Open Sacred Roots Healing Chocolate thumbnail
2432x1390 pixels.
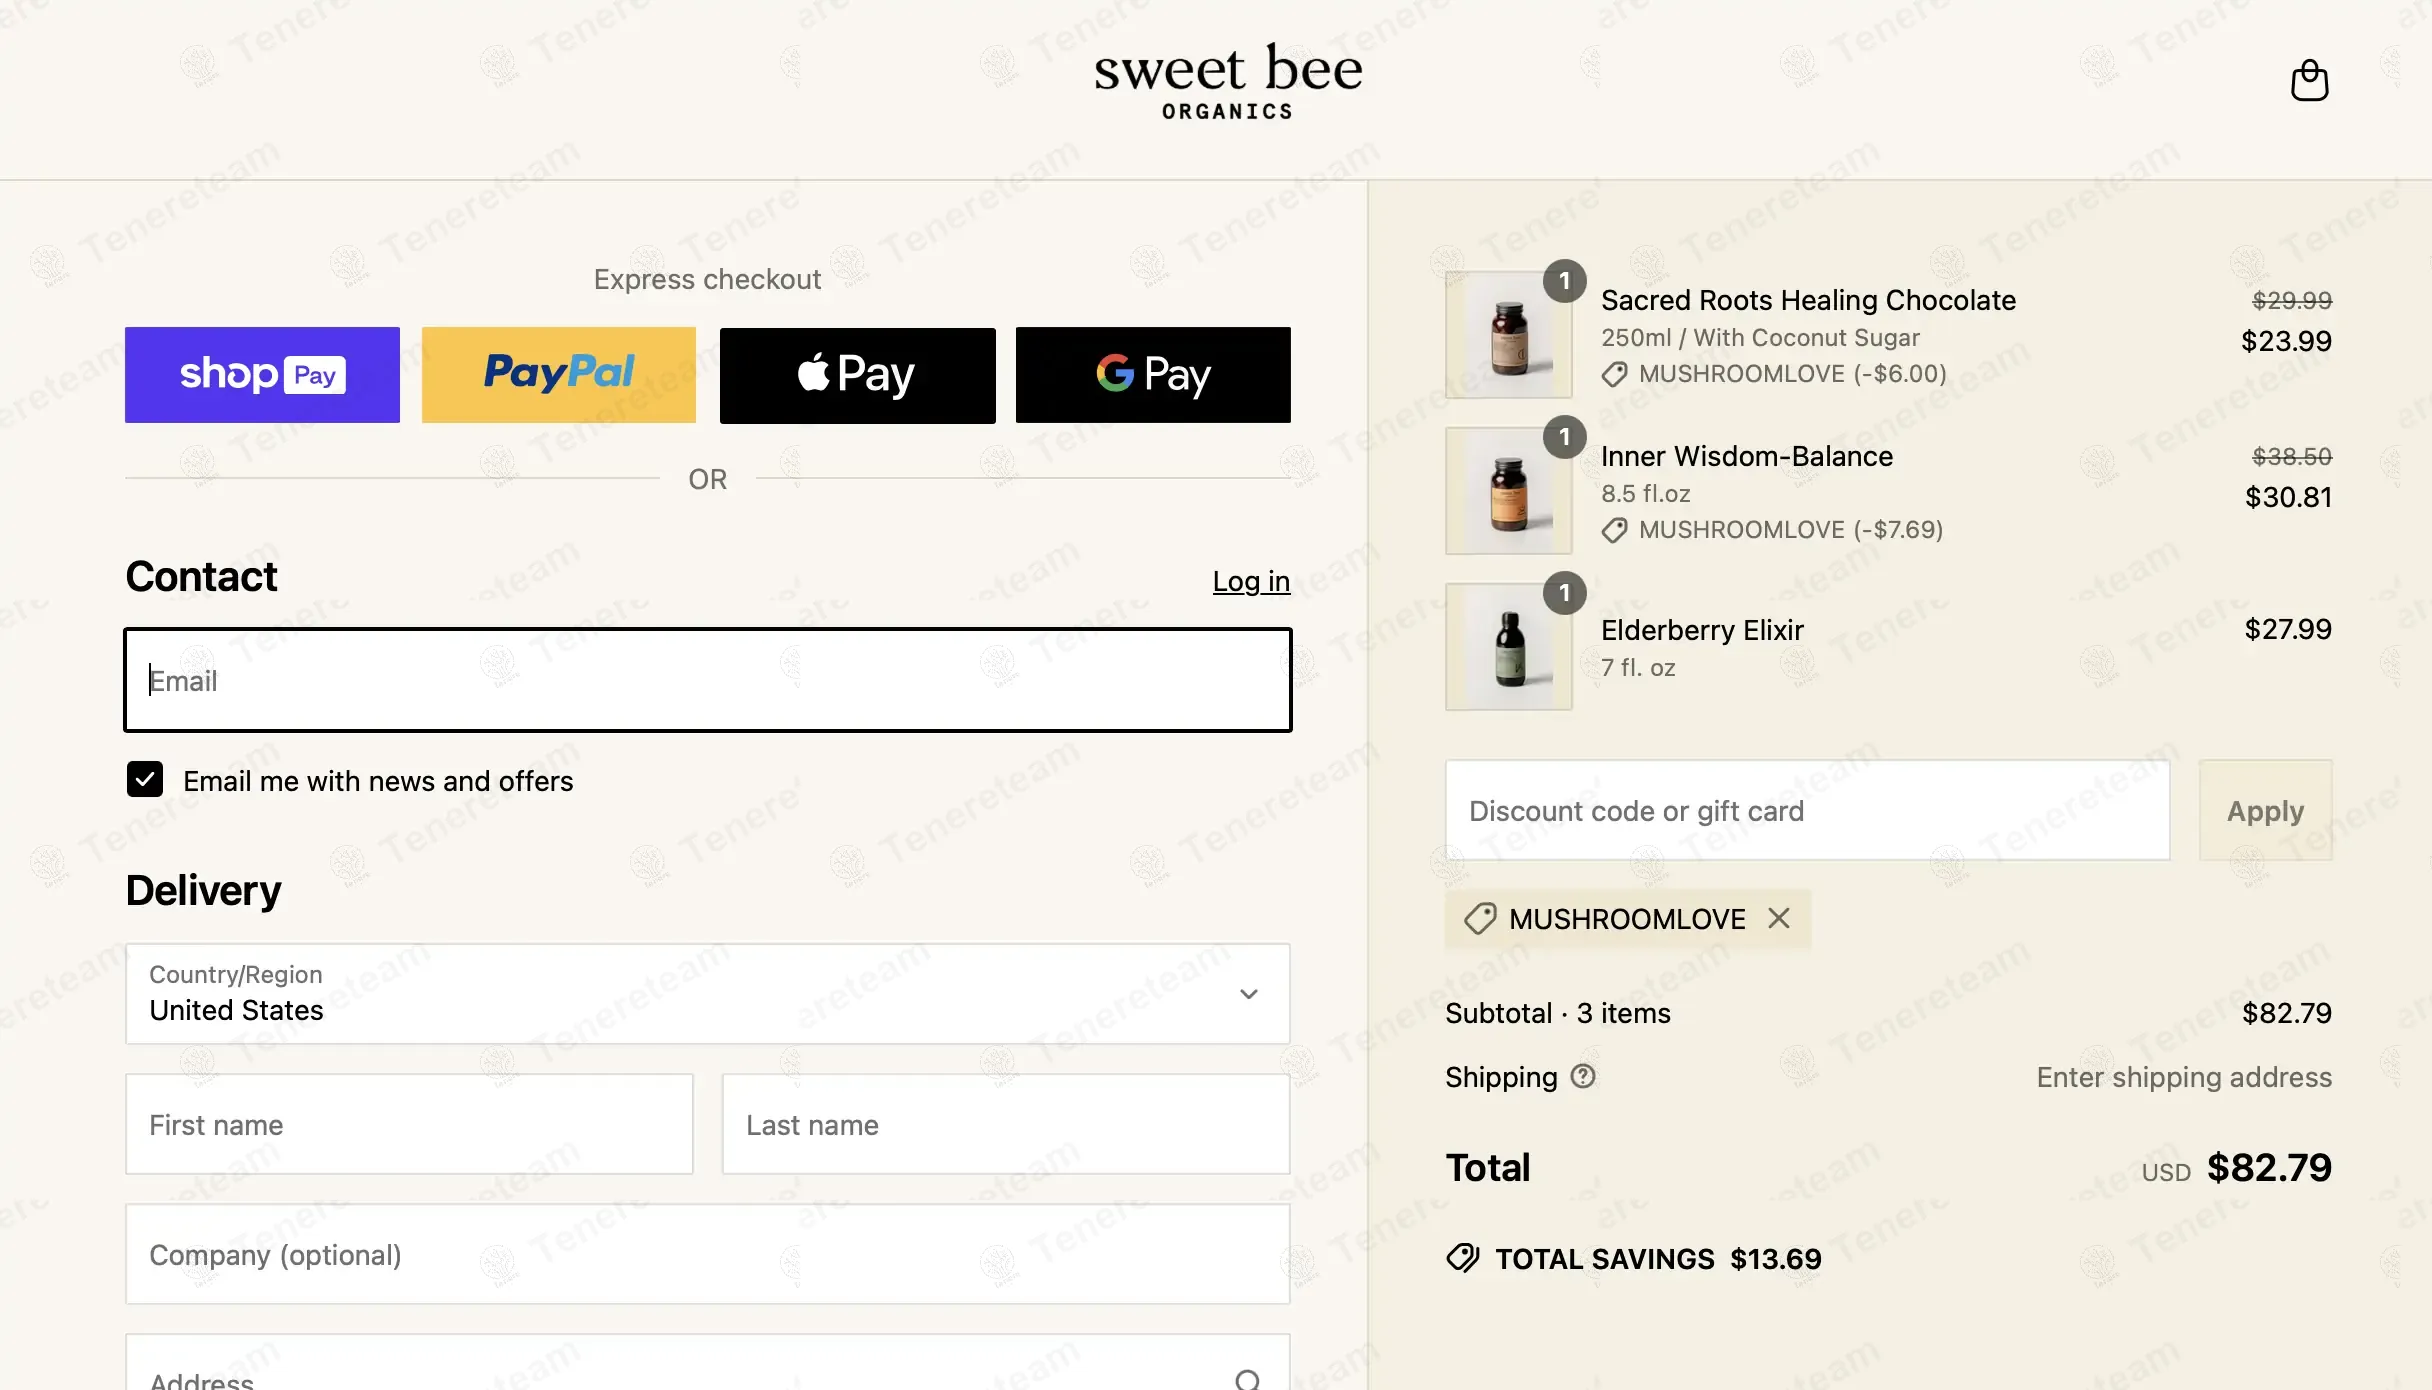pos(1508,335)
